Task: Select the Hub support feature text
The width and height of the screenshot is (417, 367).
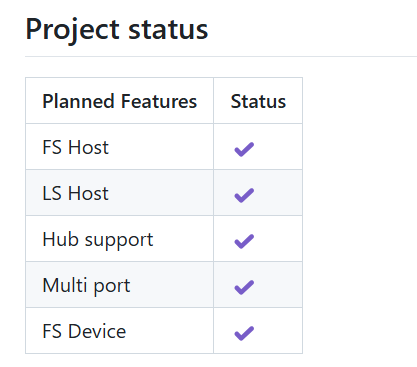Action: (x=98, y=240)
